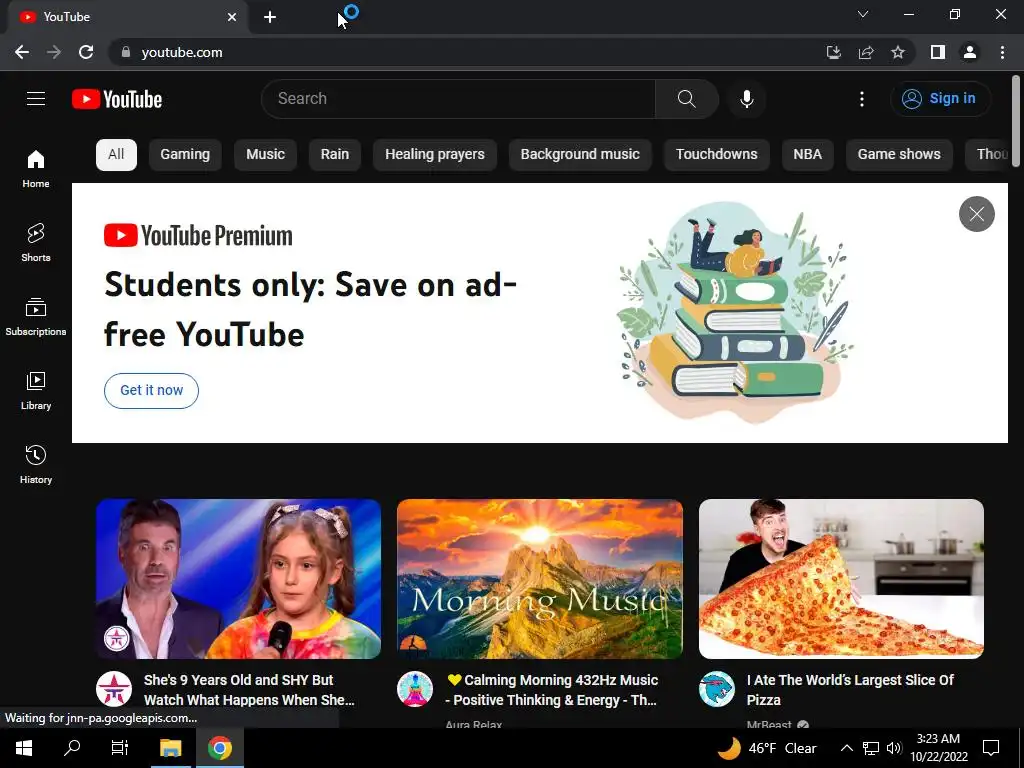Go back with browser back arrow
Screen dimensions: 1024x768
pos(22,52)
